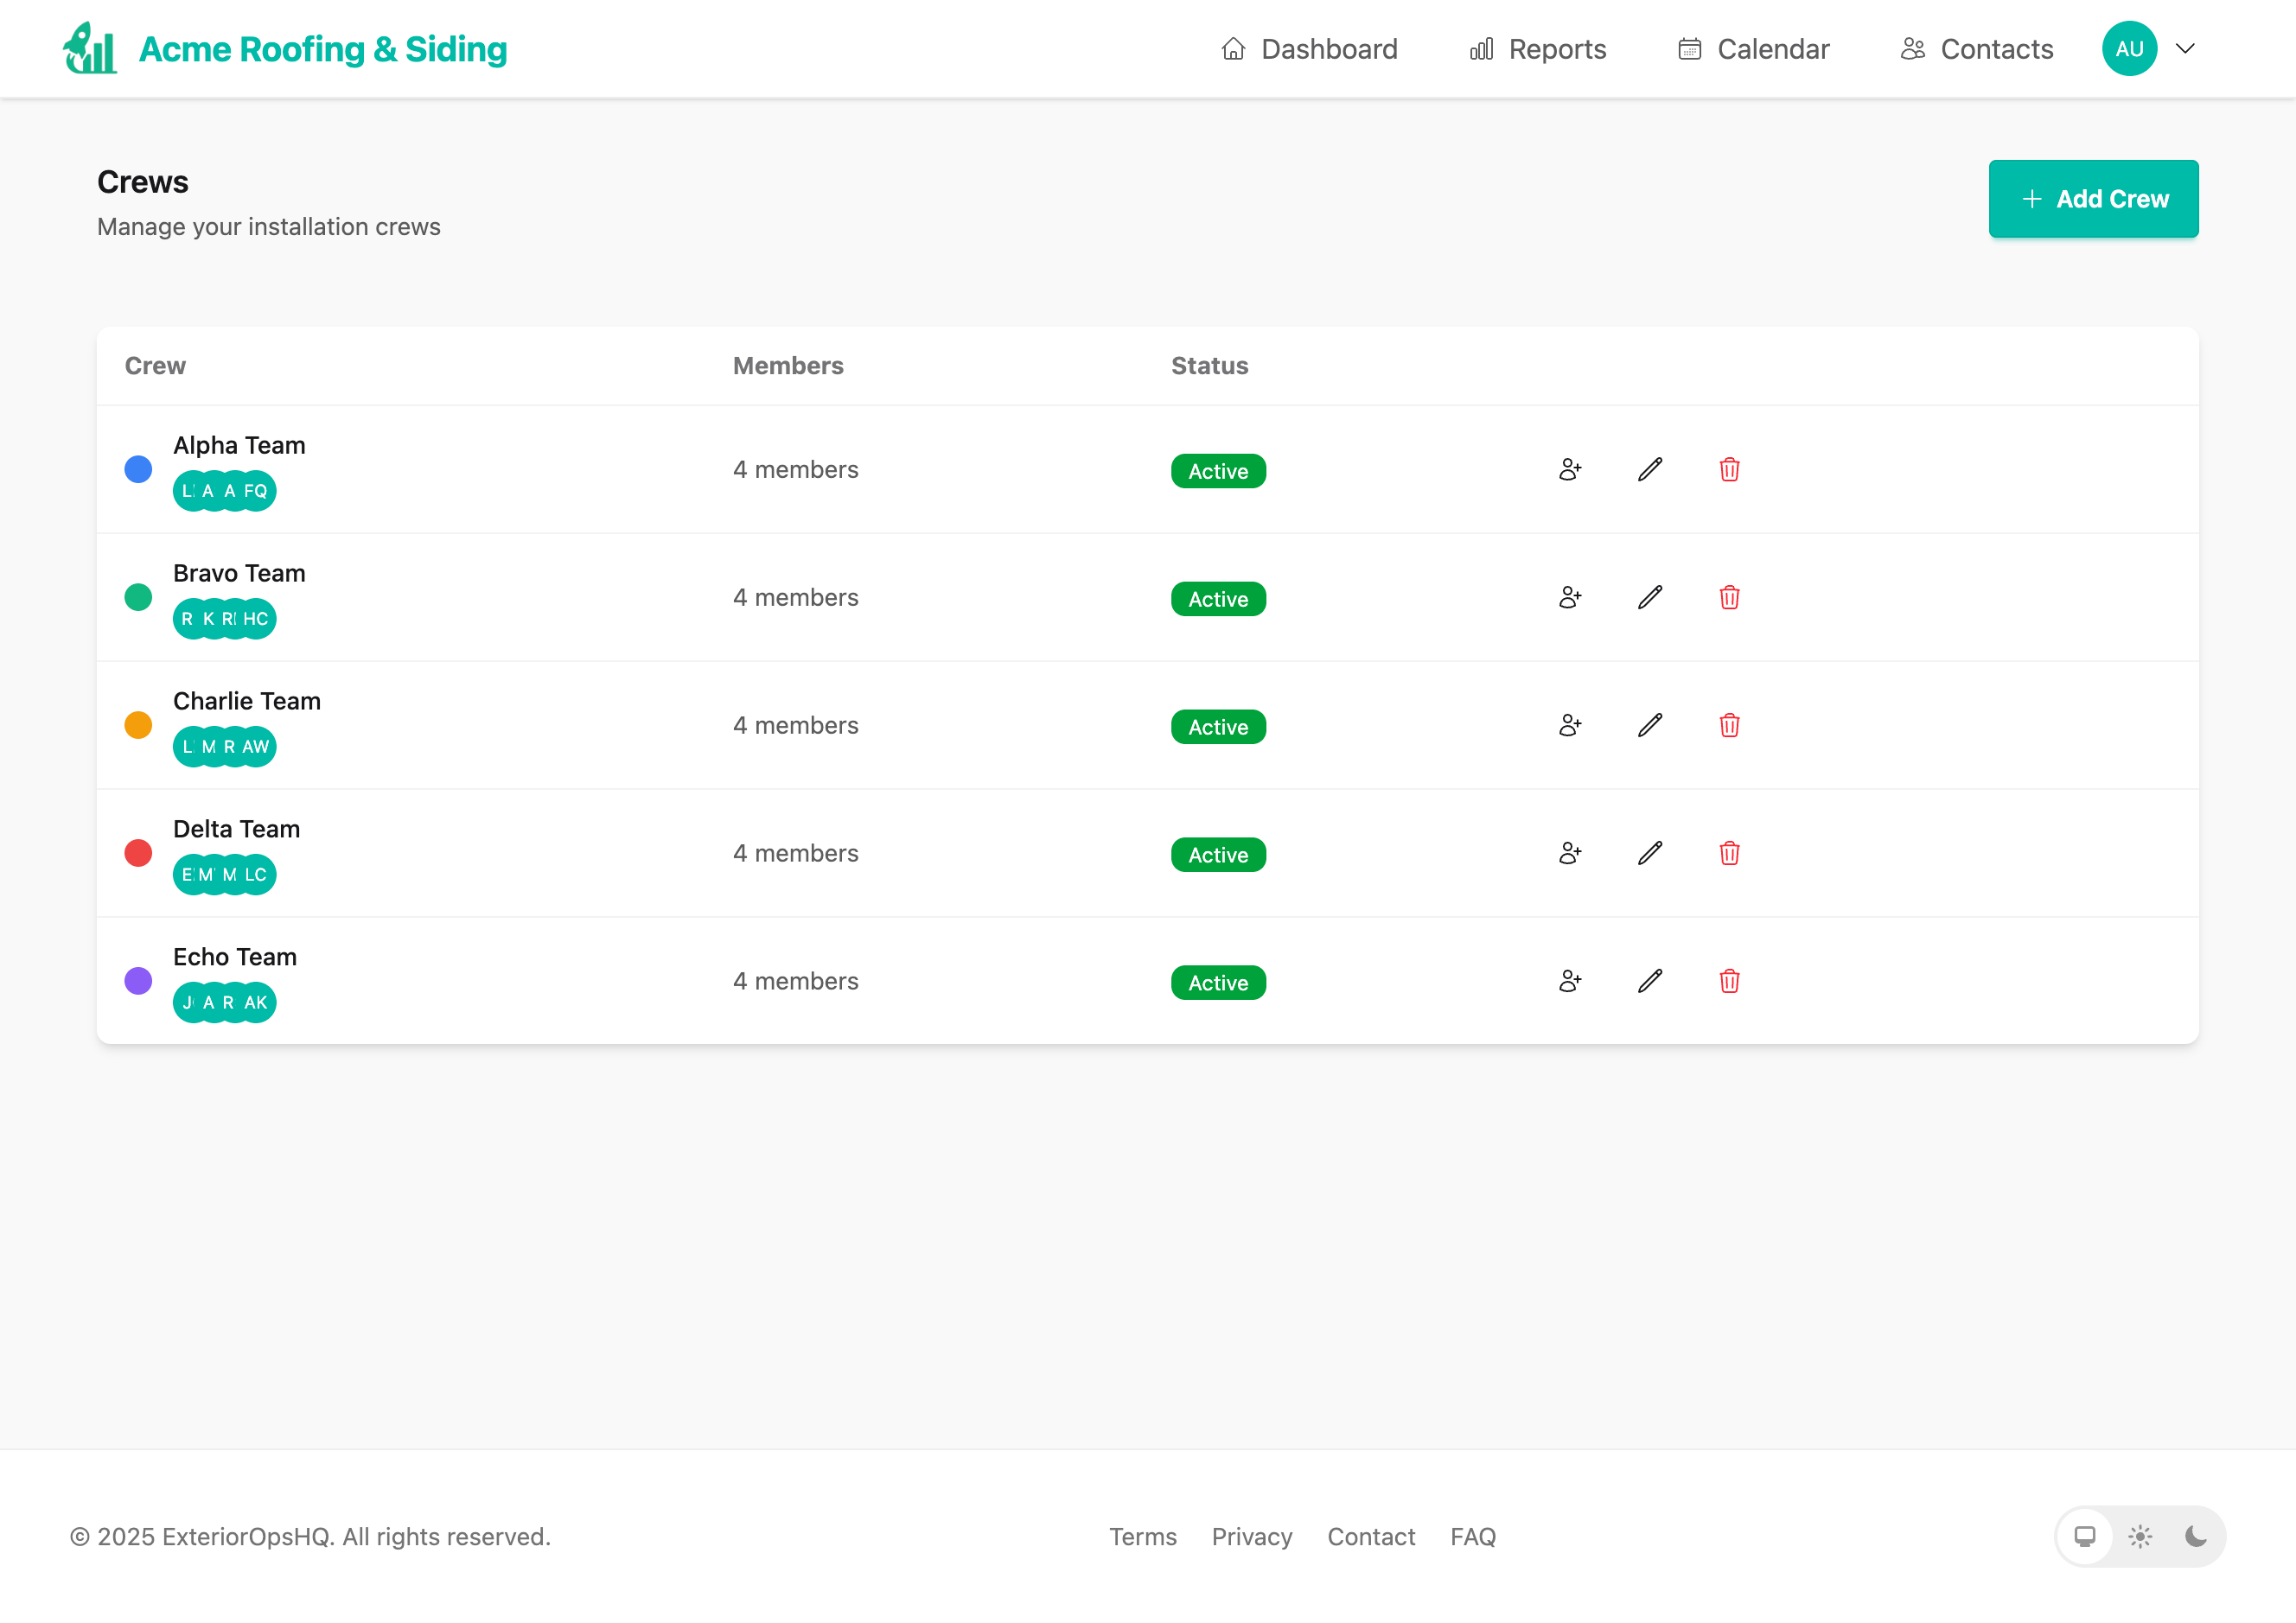Open the AU avatar menu
Viewport: 2296px width, 1623px height.
(2129, 49)
